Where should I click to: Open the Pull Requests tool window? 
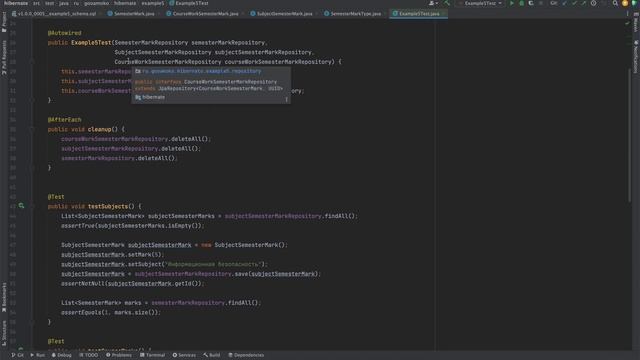4,57
